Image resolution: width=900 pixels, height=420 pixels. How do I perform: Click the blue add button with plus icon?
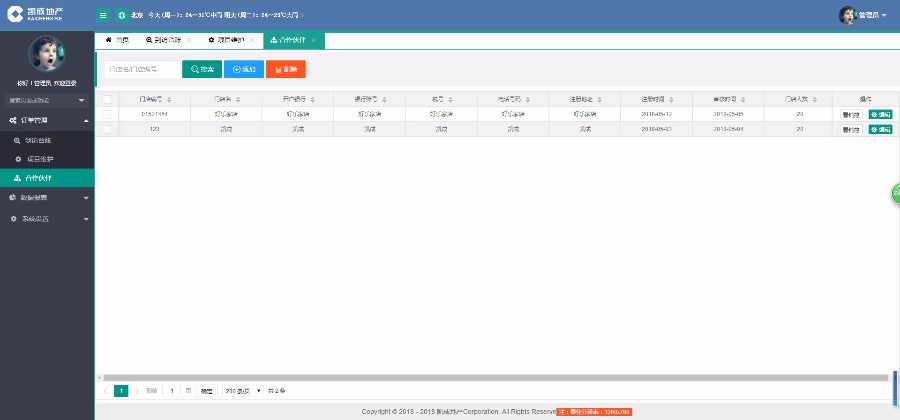click(x=244, y=69)
